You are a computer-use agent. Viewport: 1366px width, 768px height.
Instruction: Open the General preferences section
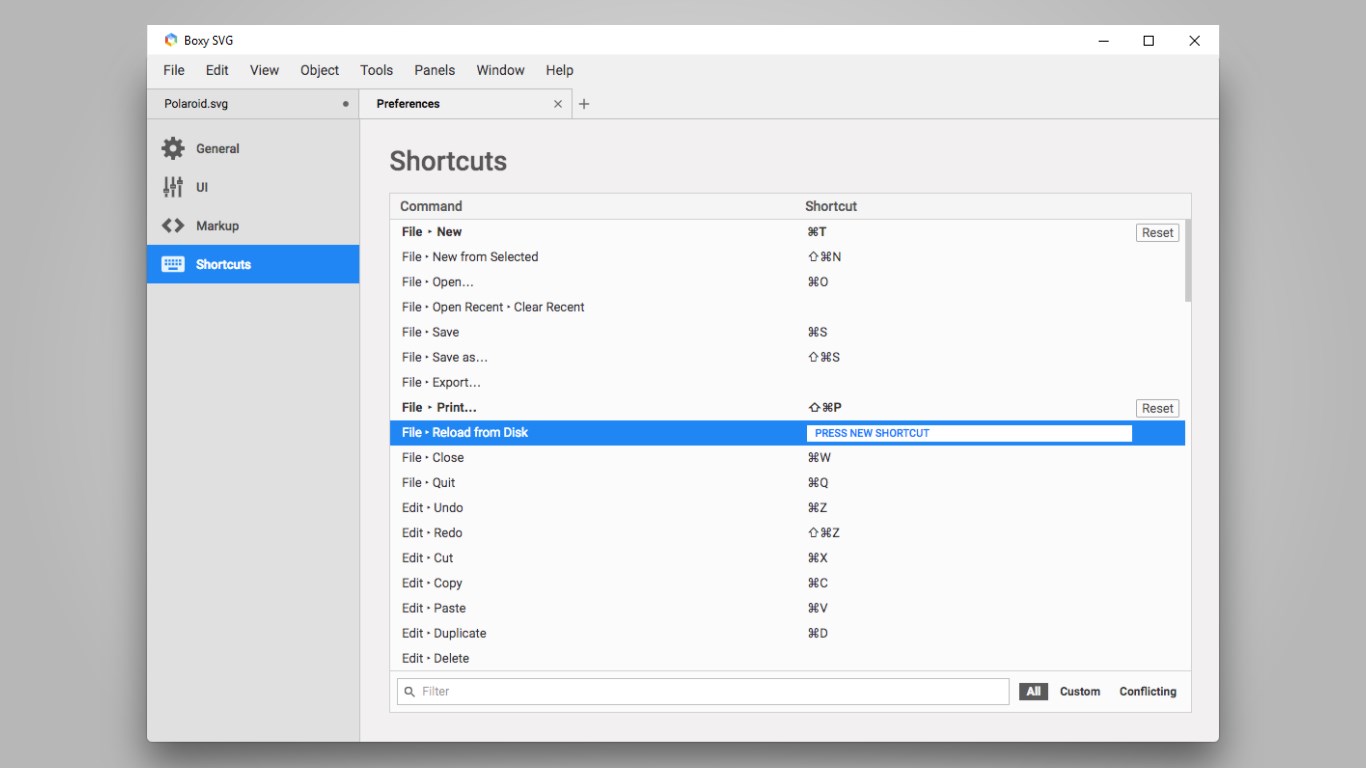coord(214,148)
